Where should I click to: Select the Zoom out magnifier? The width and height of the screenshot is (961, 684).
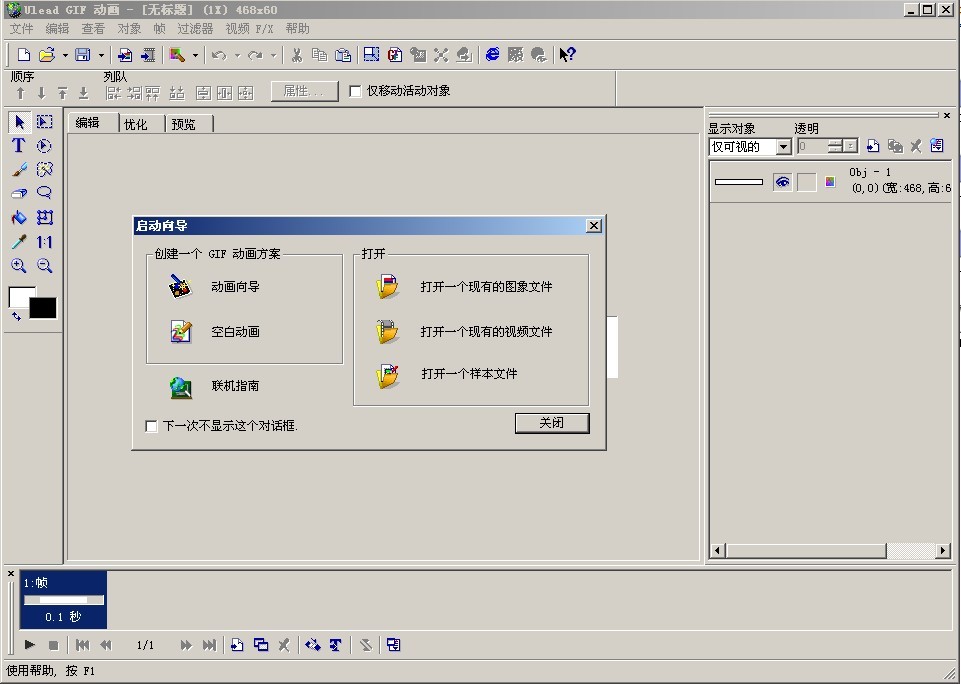(44, 265)
